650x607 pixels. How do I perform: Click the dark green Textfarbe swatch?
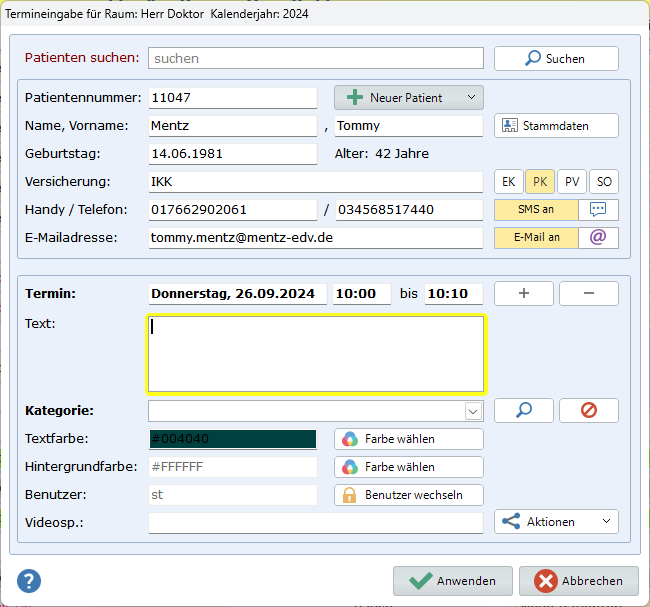(232, 439)
